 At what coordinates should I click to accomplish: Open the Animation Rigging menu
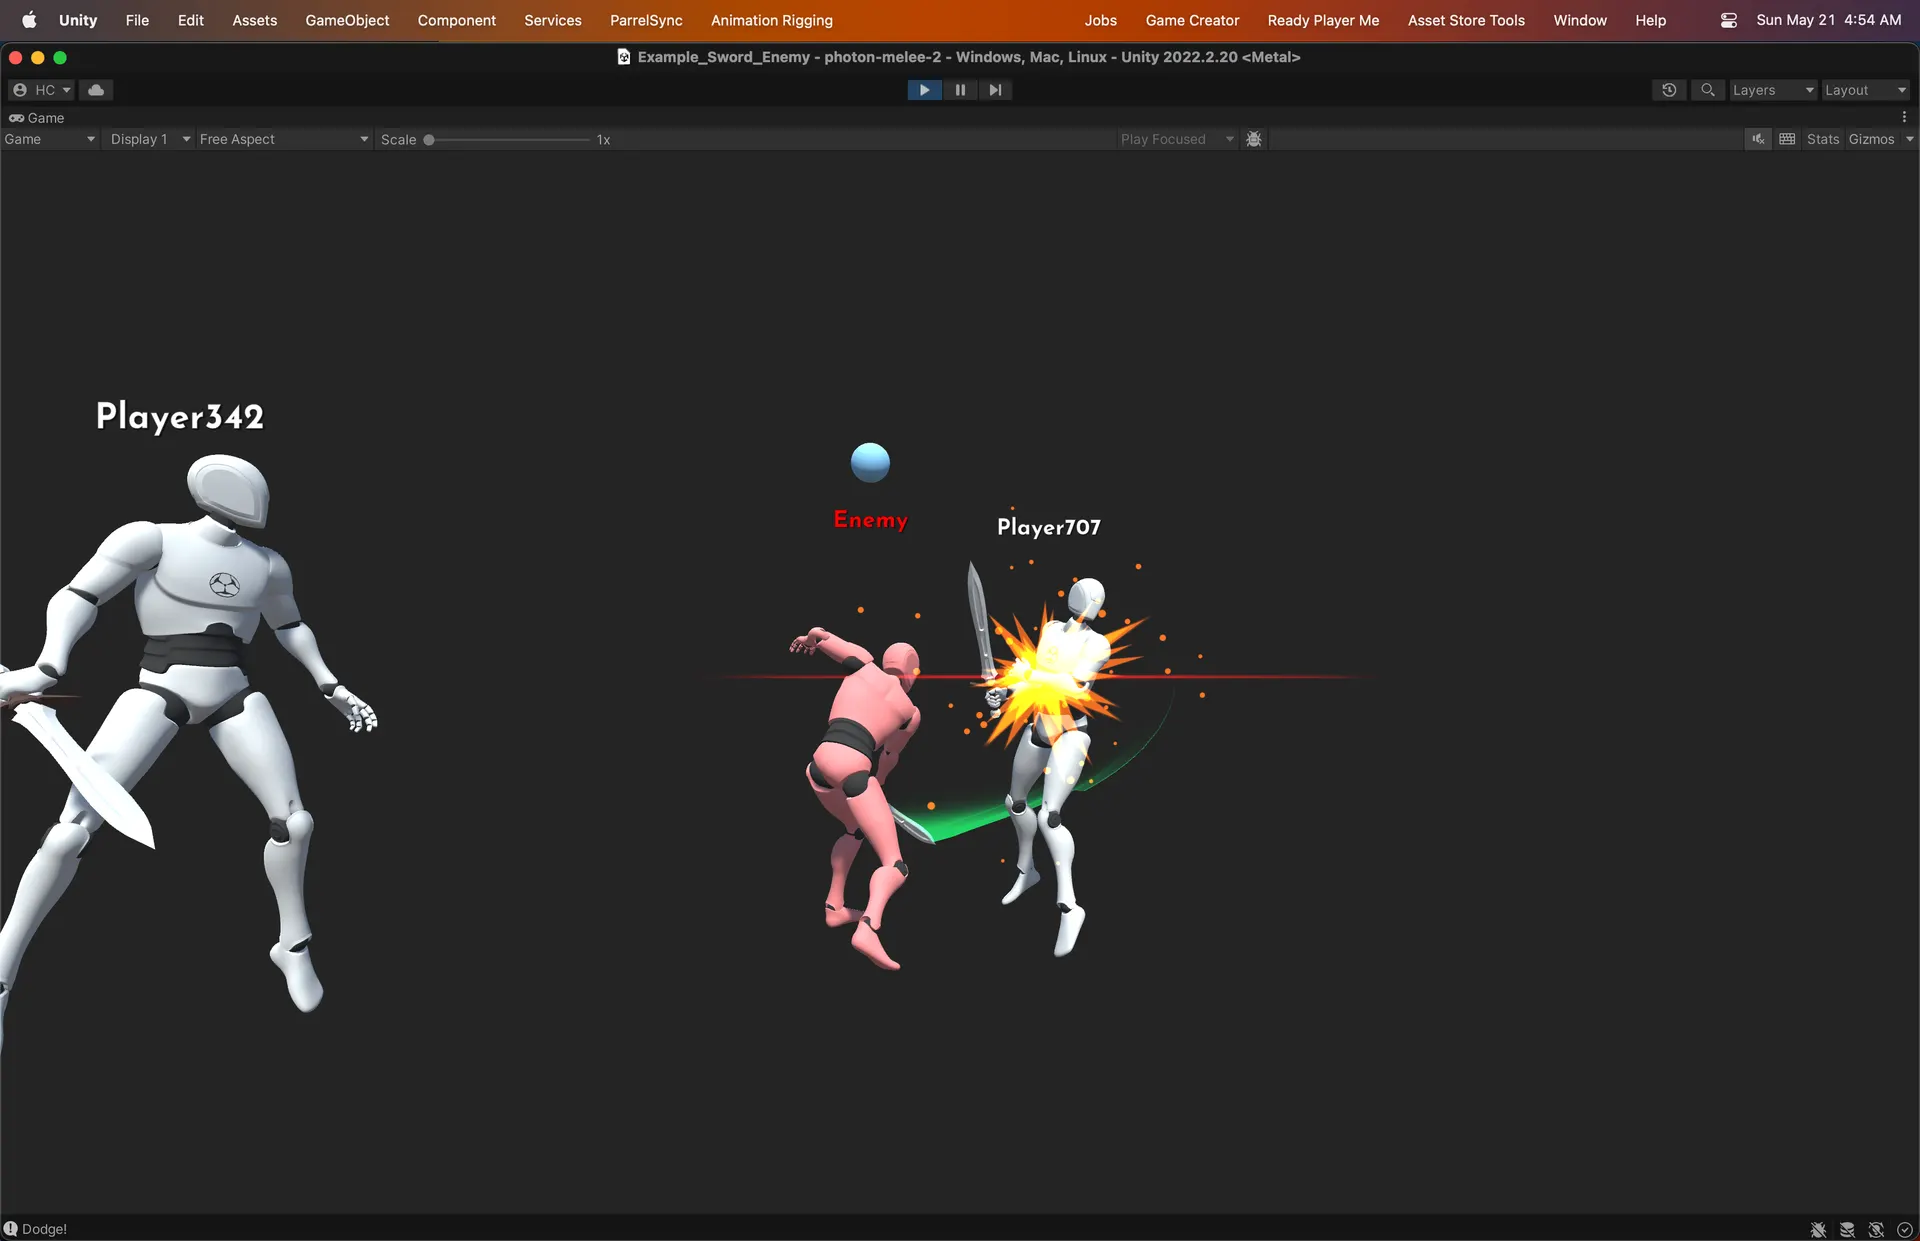tap(772, 20)
